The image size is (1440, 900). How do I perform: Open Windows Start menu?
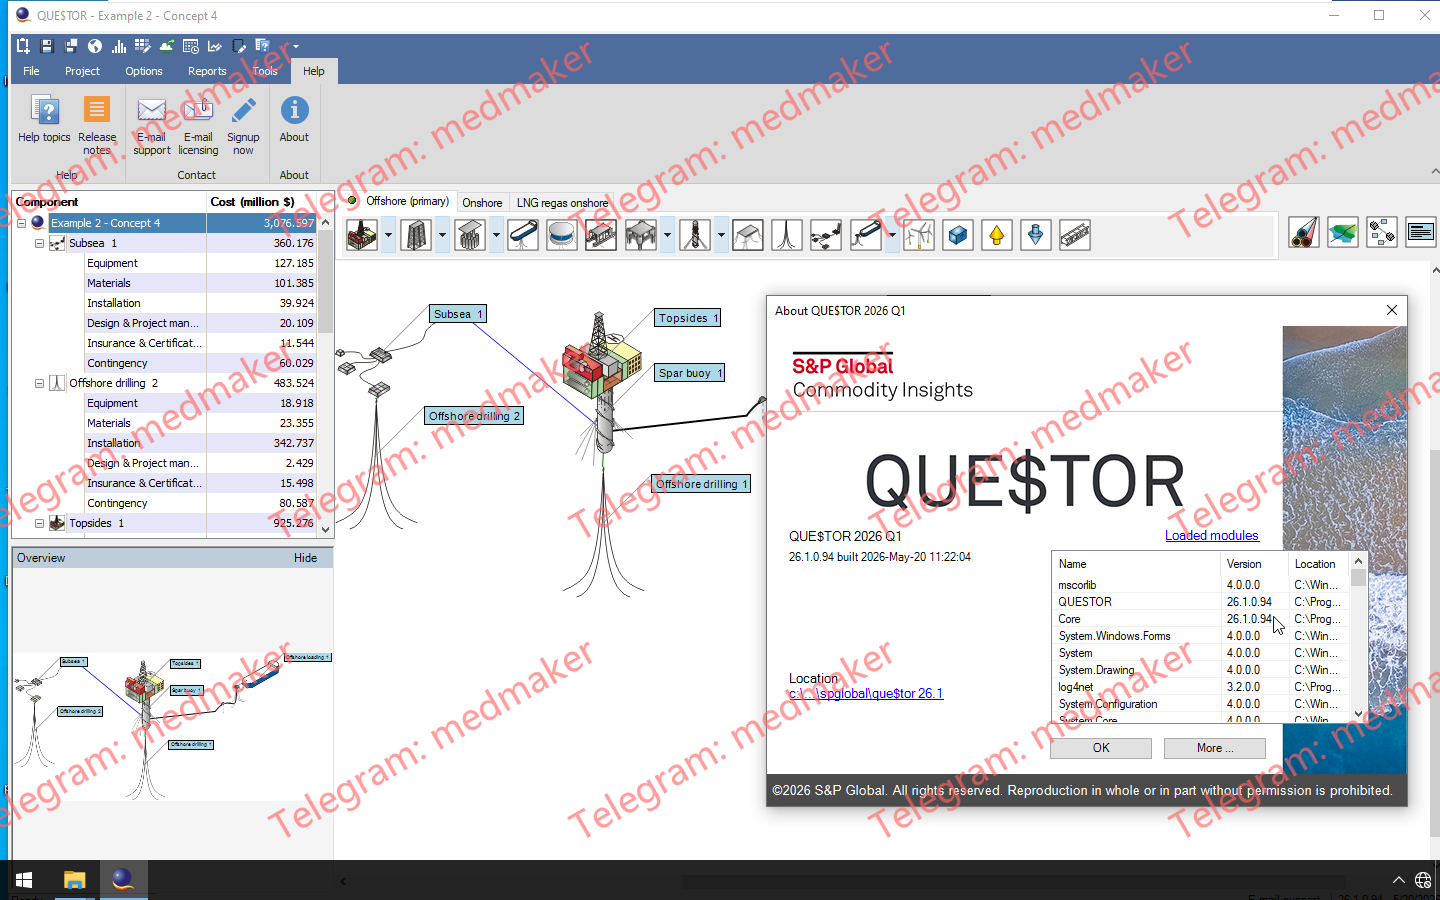[24, 880]
